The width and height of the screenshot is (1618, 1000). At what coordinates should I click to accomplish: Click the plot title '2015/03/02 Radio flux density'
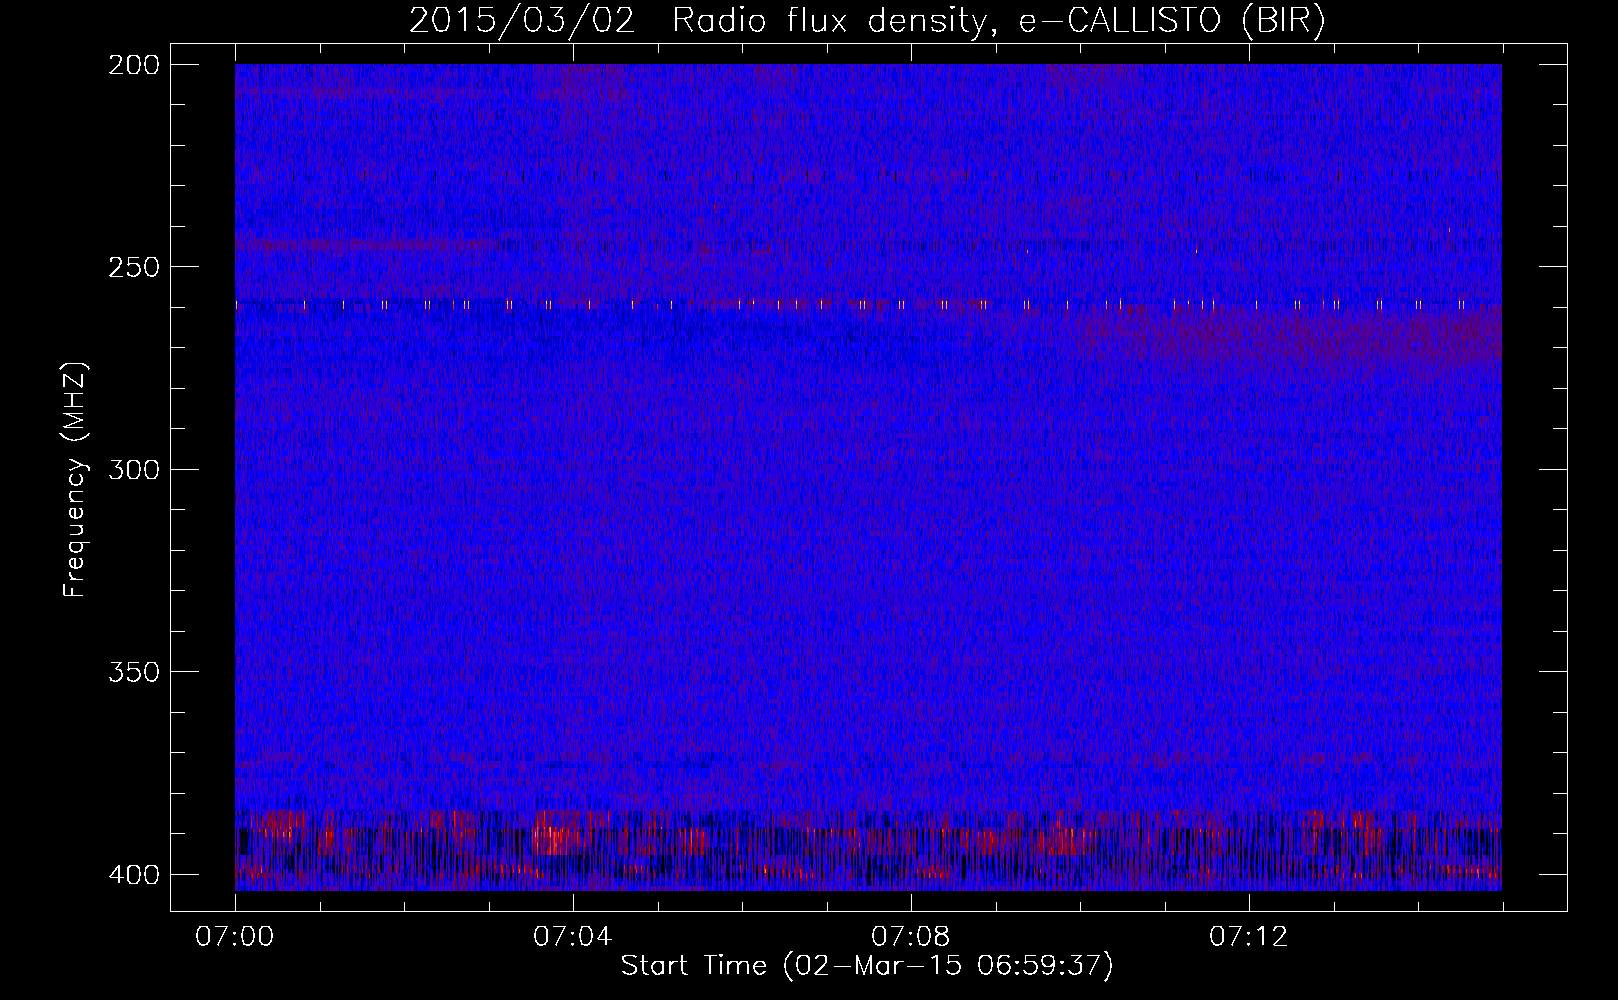tap(867, 21)
